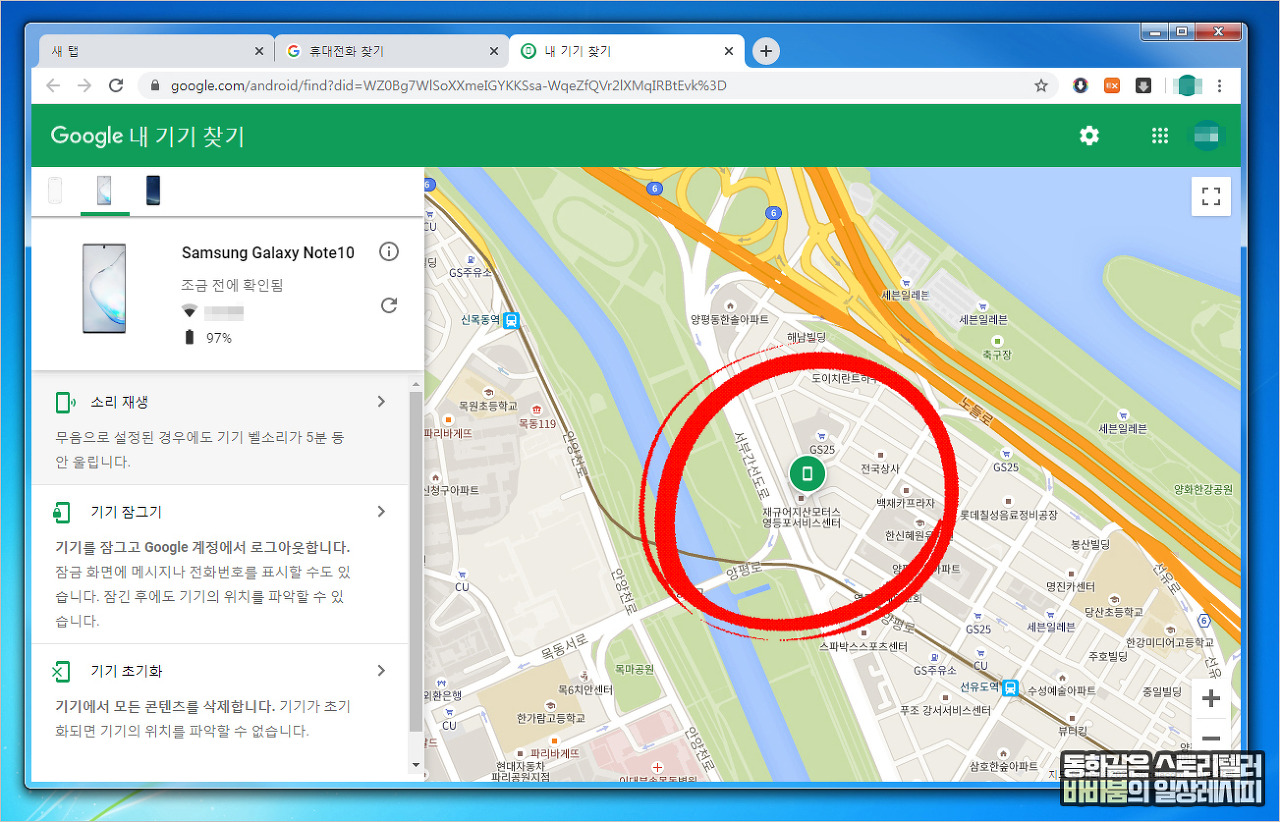
Task: Click the 목동119 fire station marker
Action: click(537, 410)
